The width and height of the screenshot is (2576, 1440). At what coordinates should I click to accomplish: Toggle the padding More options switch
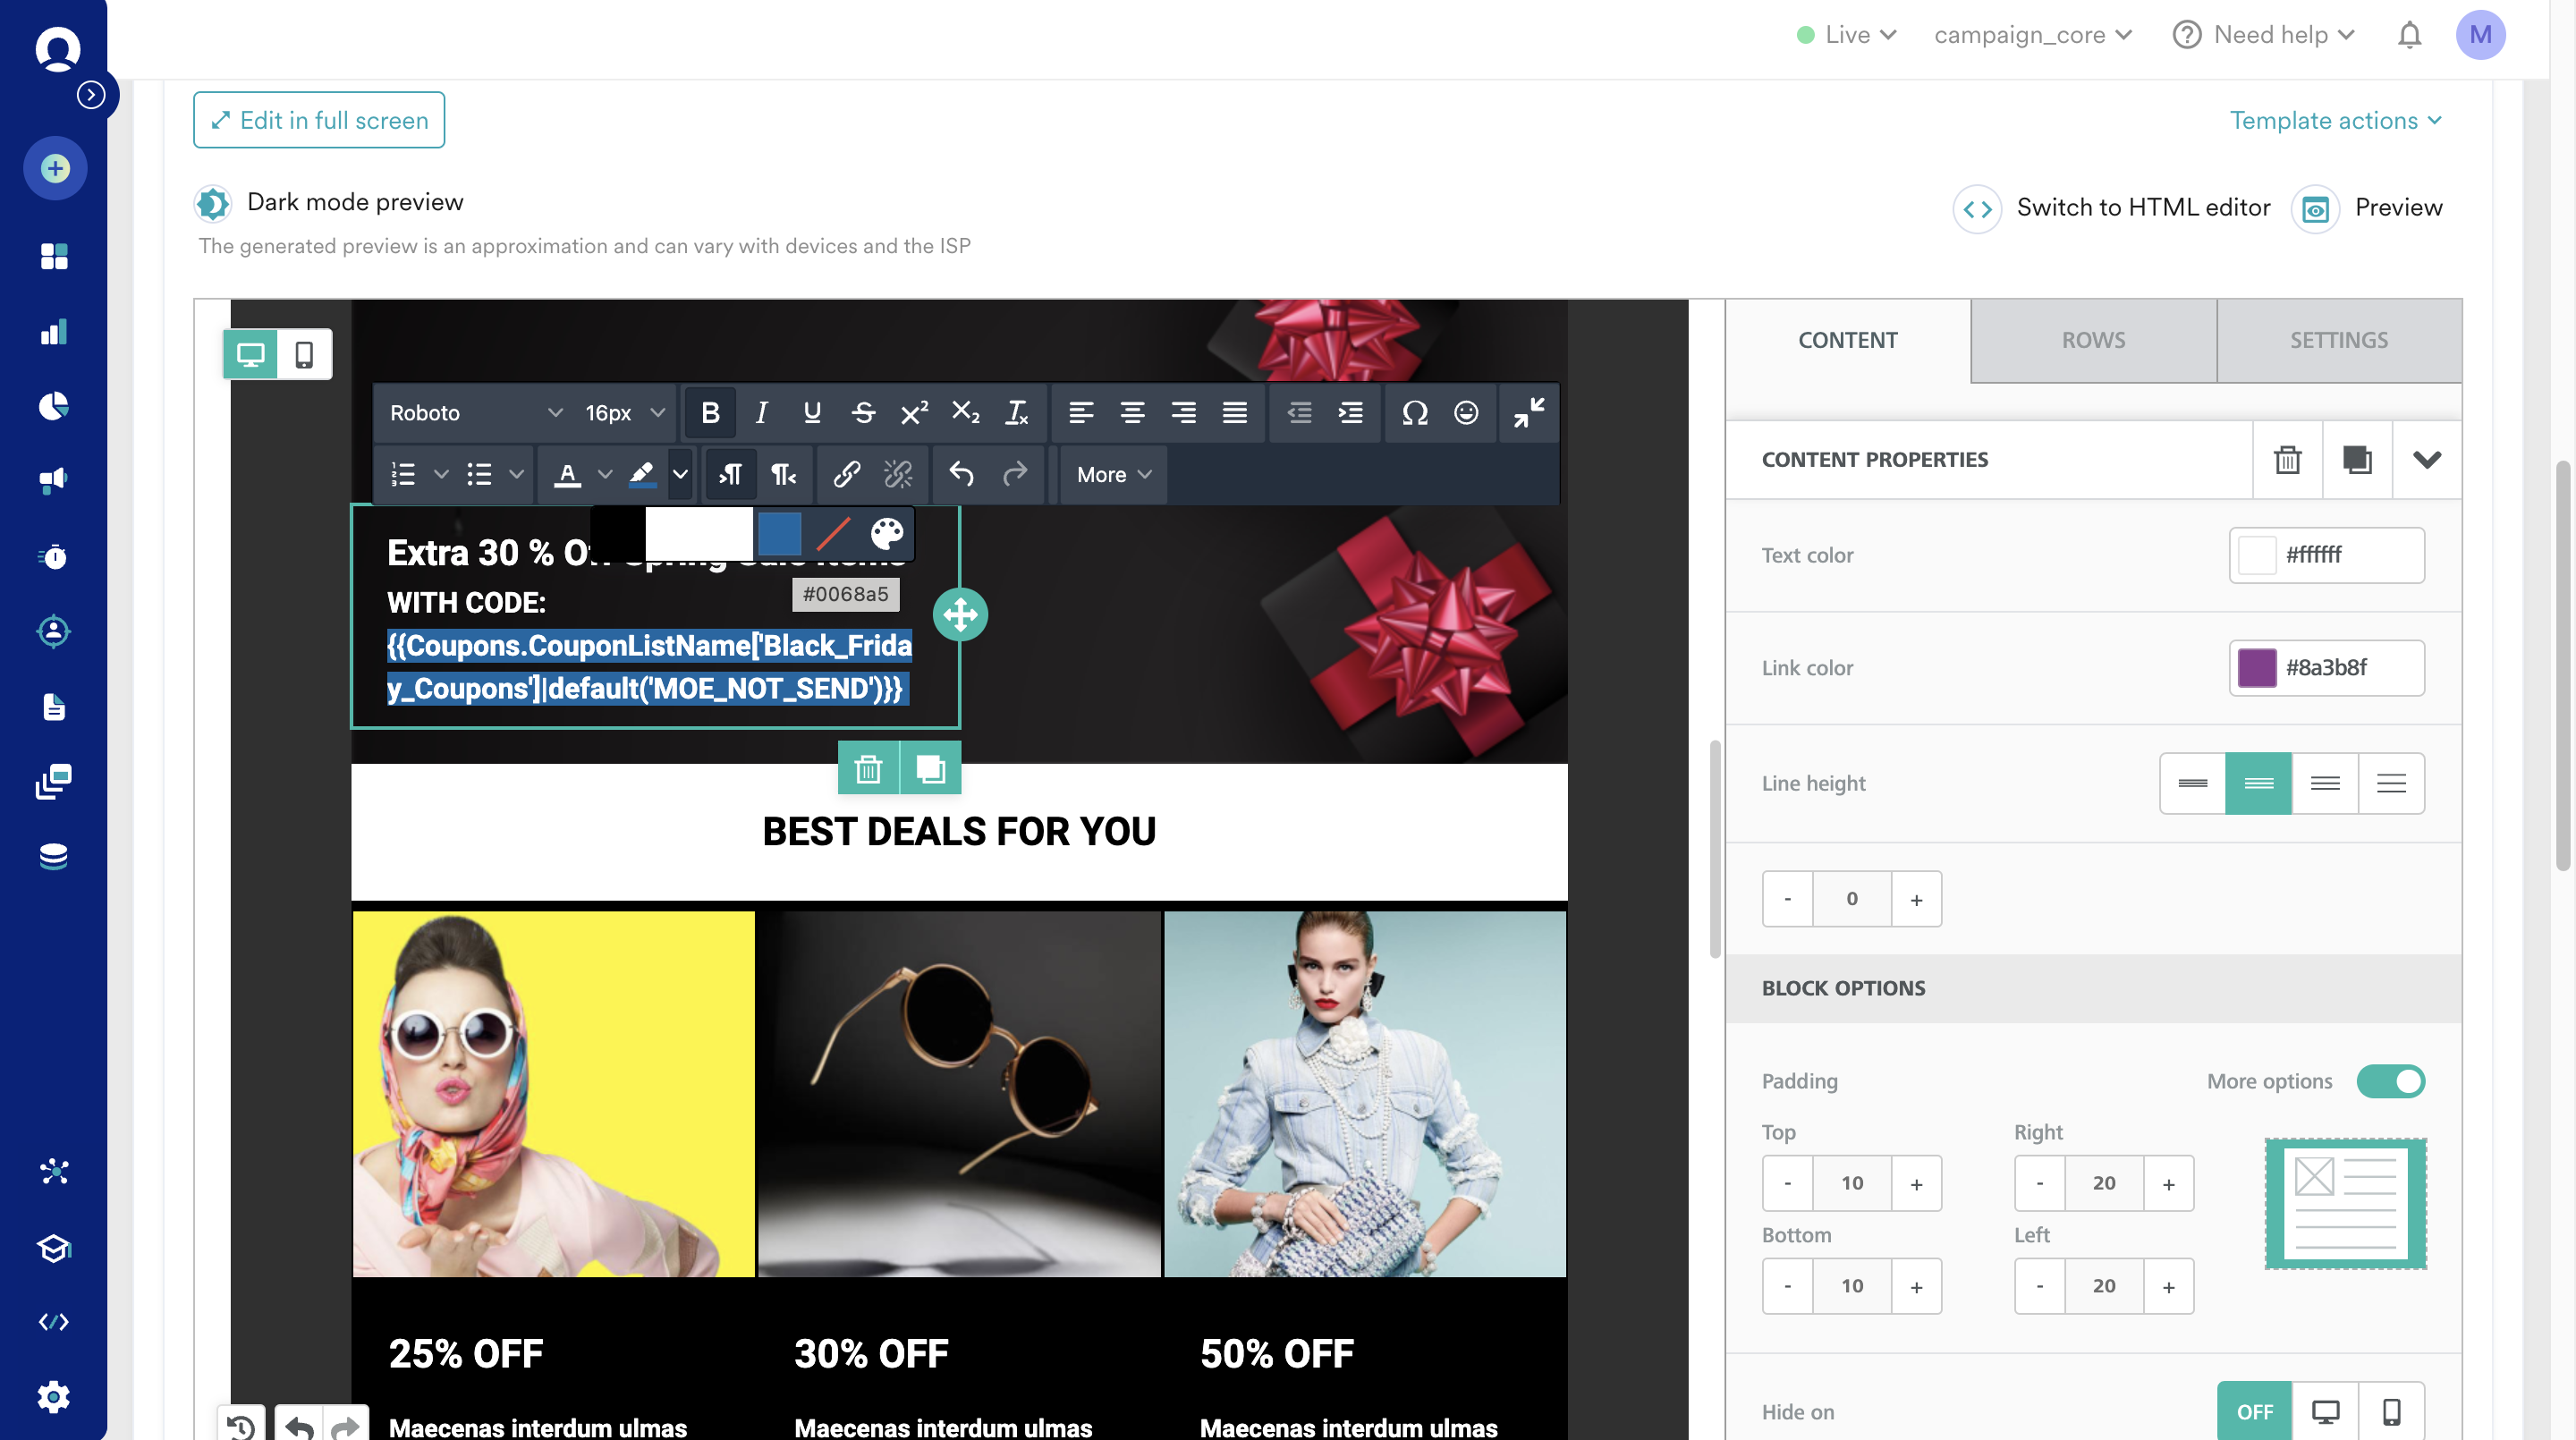coord(2390,1081)
